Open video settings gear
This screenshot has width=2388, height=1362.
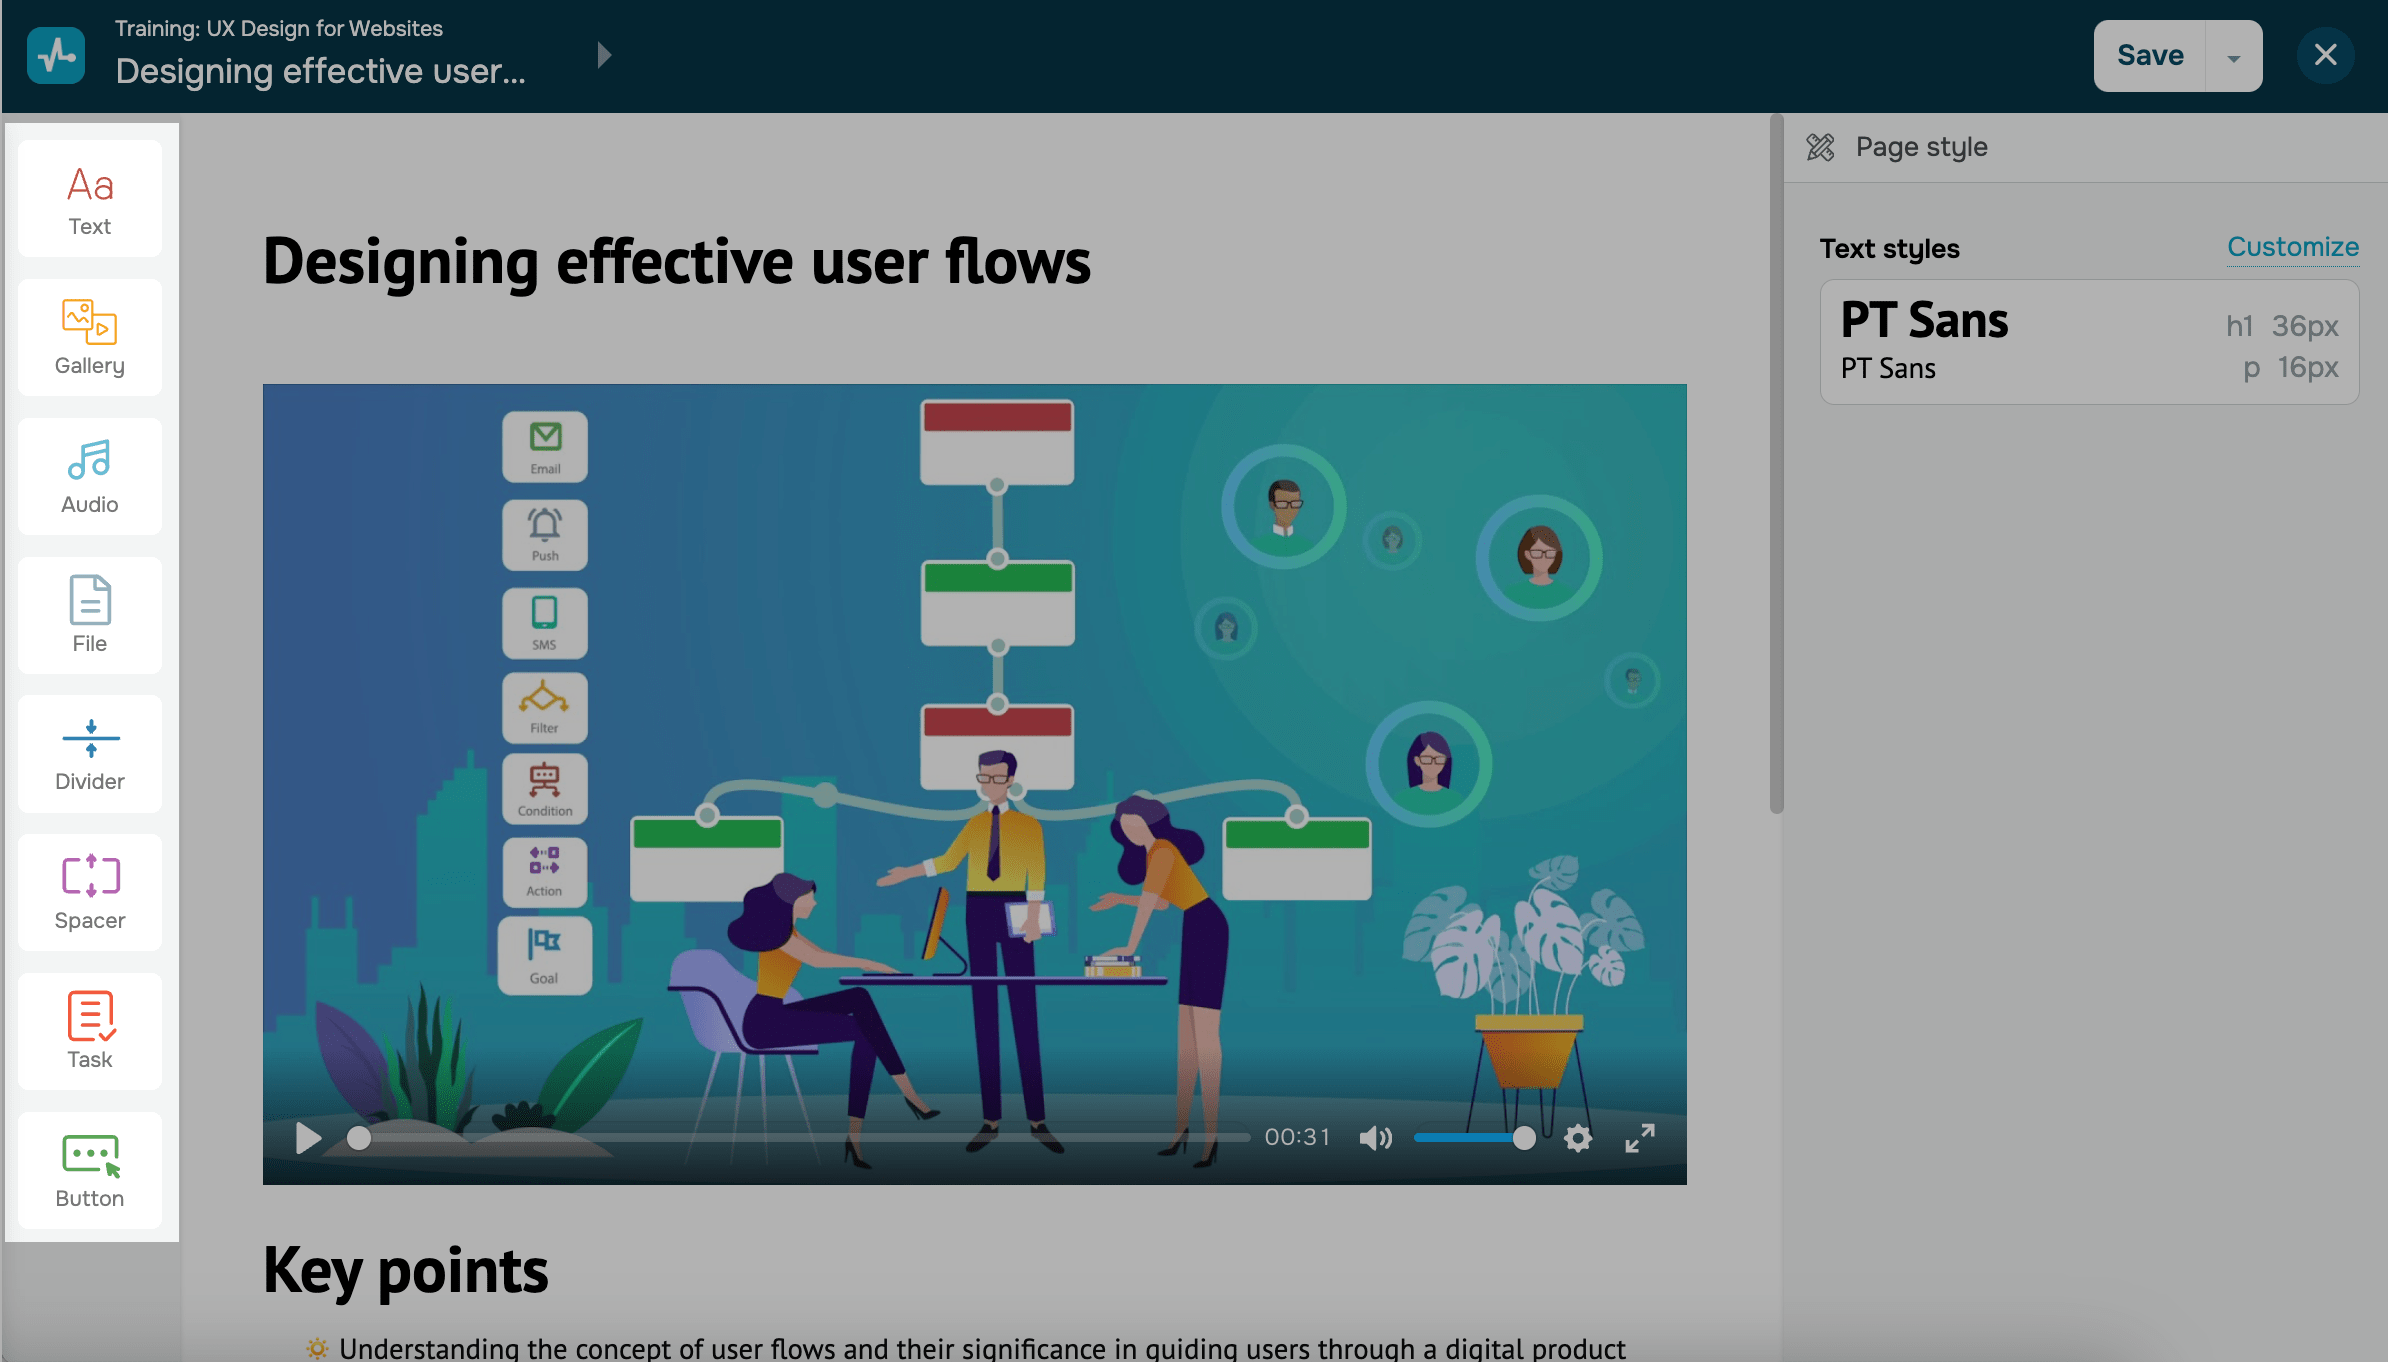coord(1578,1138)
